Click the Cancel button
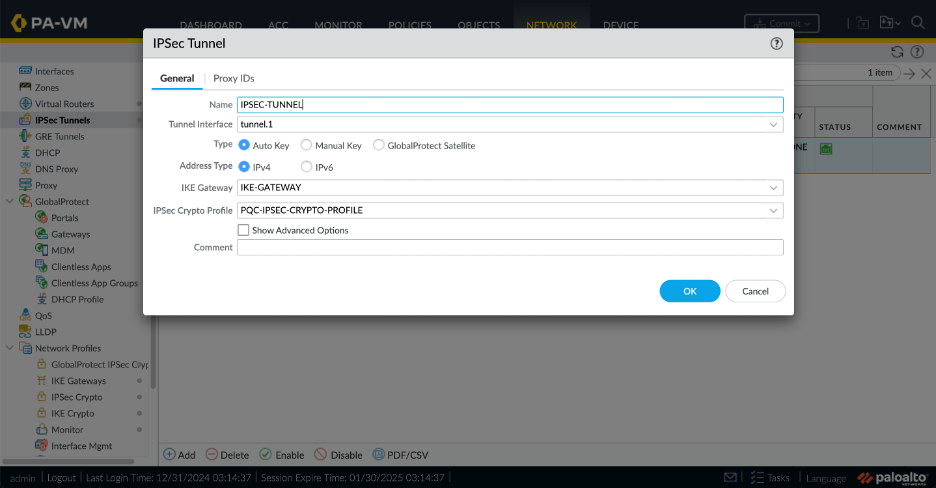Screen dimensions: 936x488 (x=755, y=291)
